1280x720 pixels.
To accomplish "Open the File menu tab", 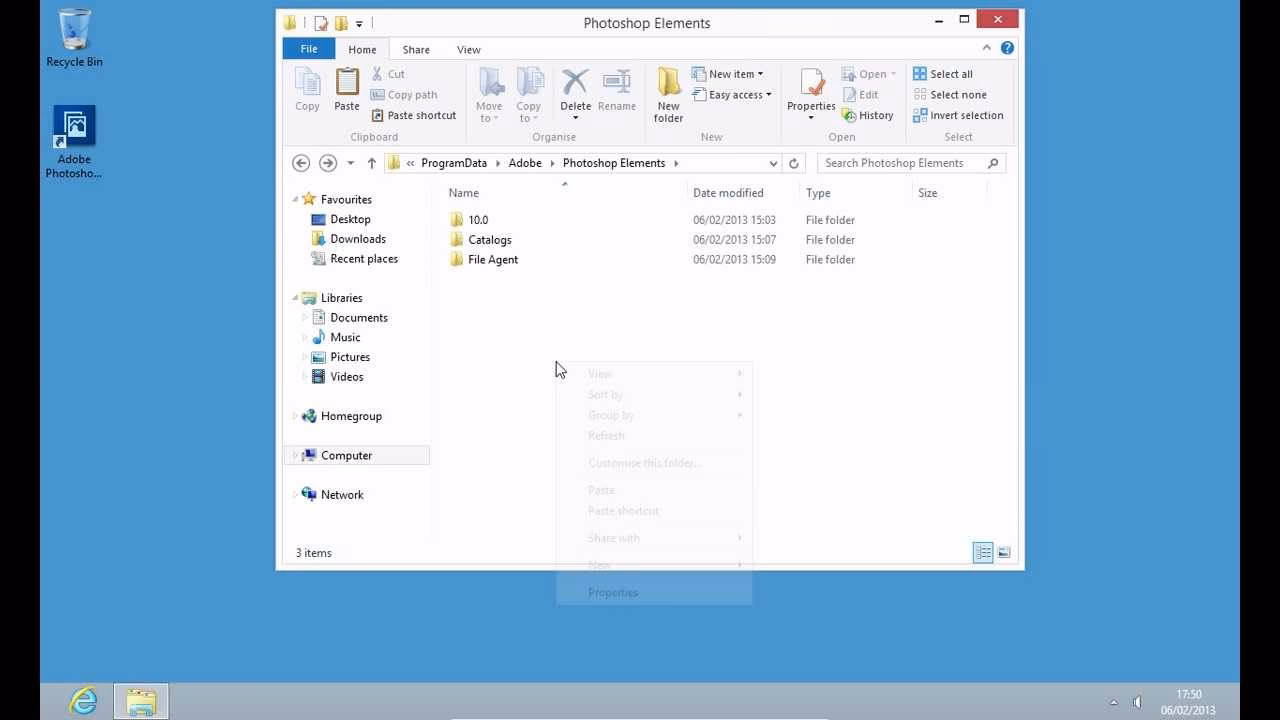I will tap(309, 49).
